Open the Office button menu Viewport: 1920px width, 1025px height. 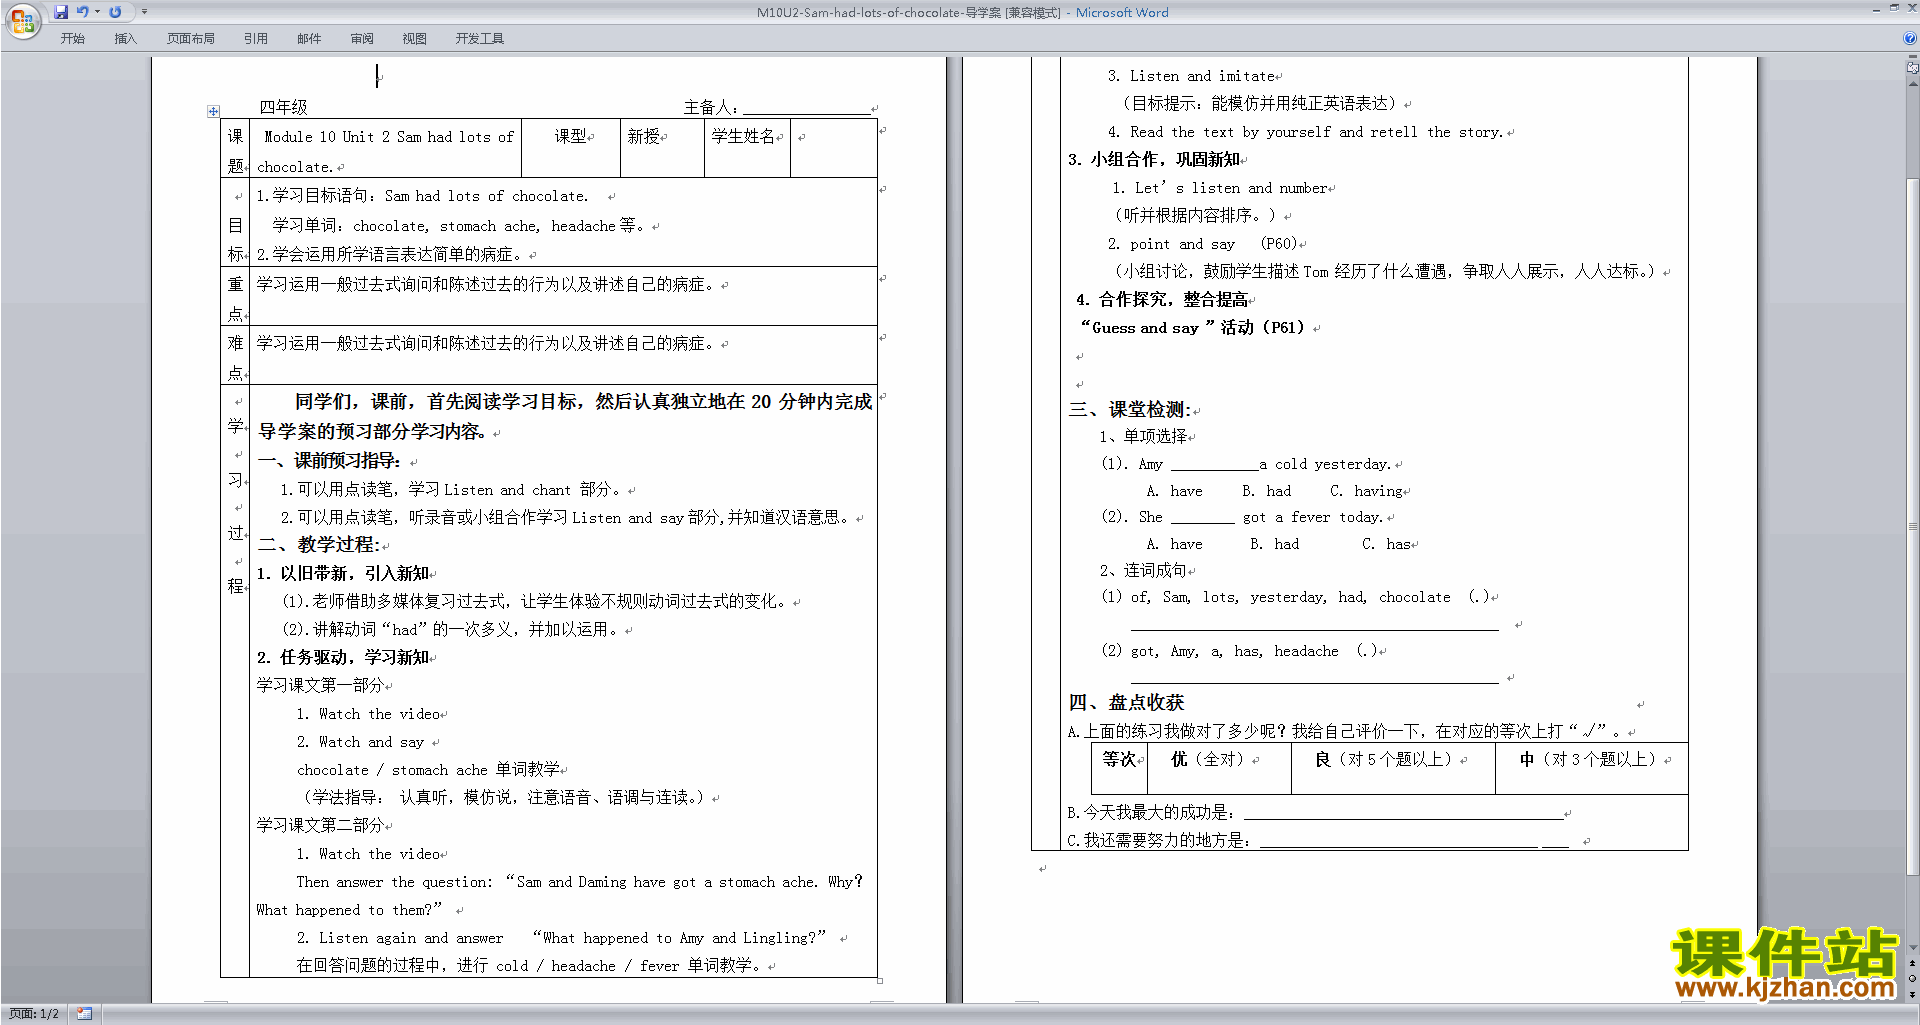click(x=22, y=20)
